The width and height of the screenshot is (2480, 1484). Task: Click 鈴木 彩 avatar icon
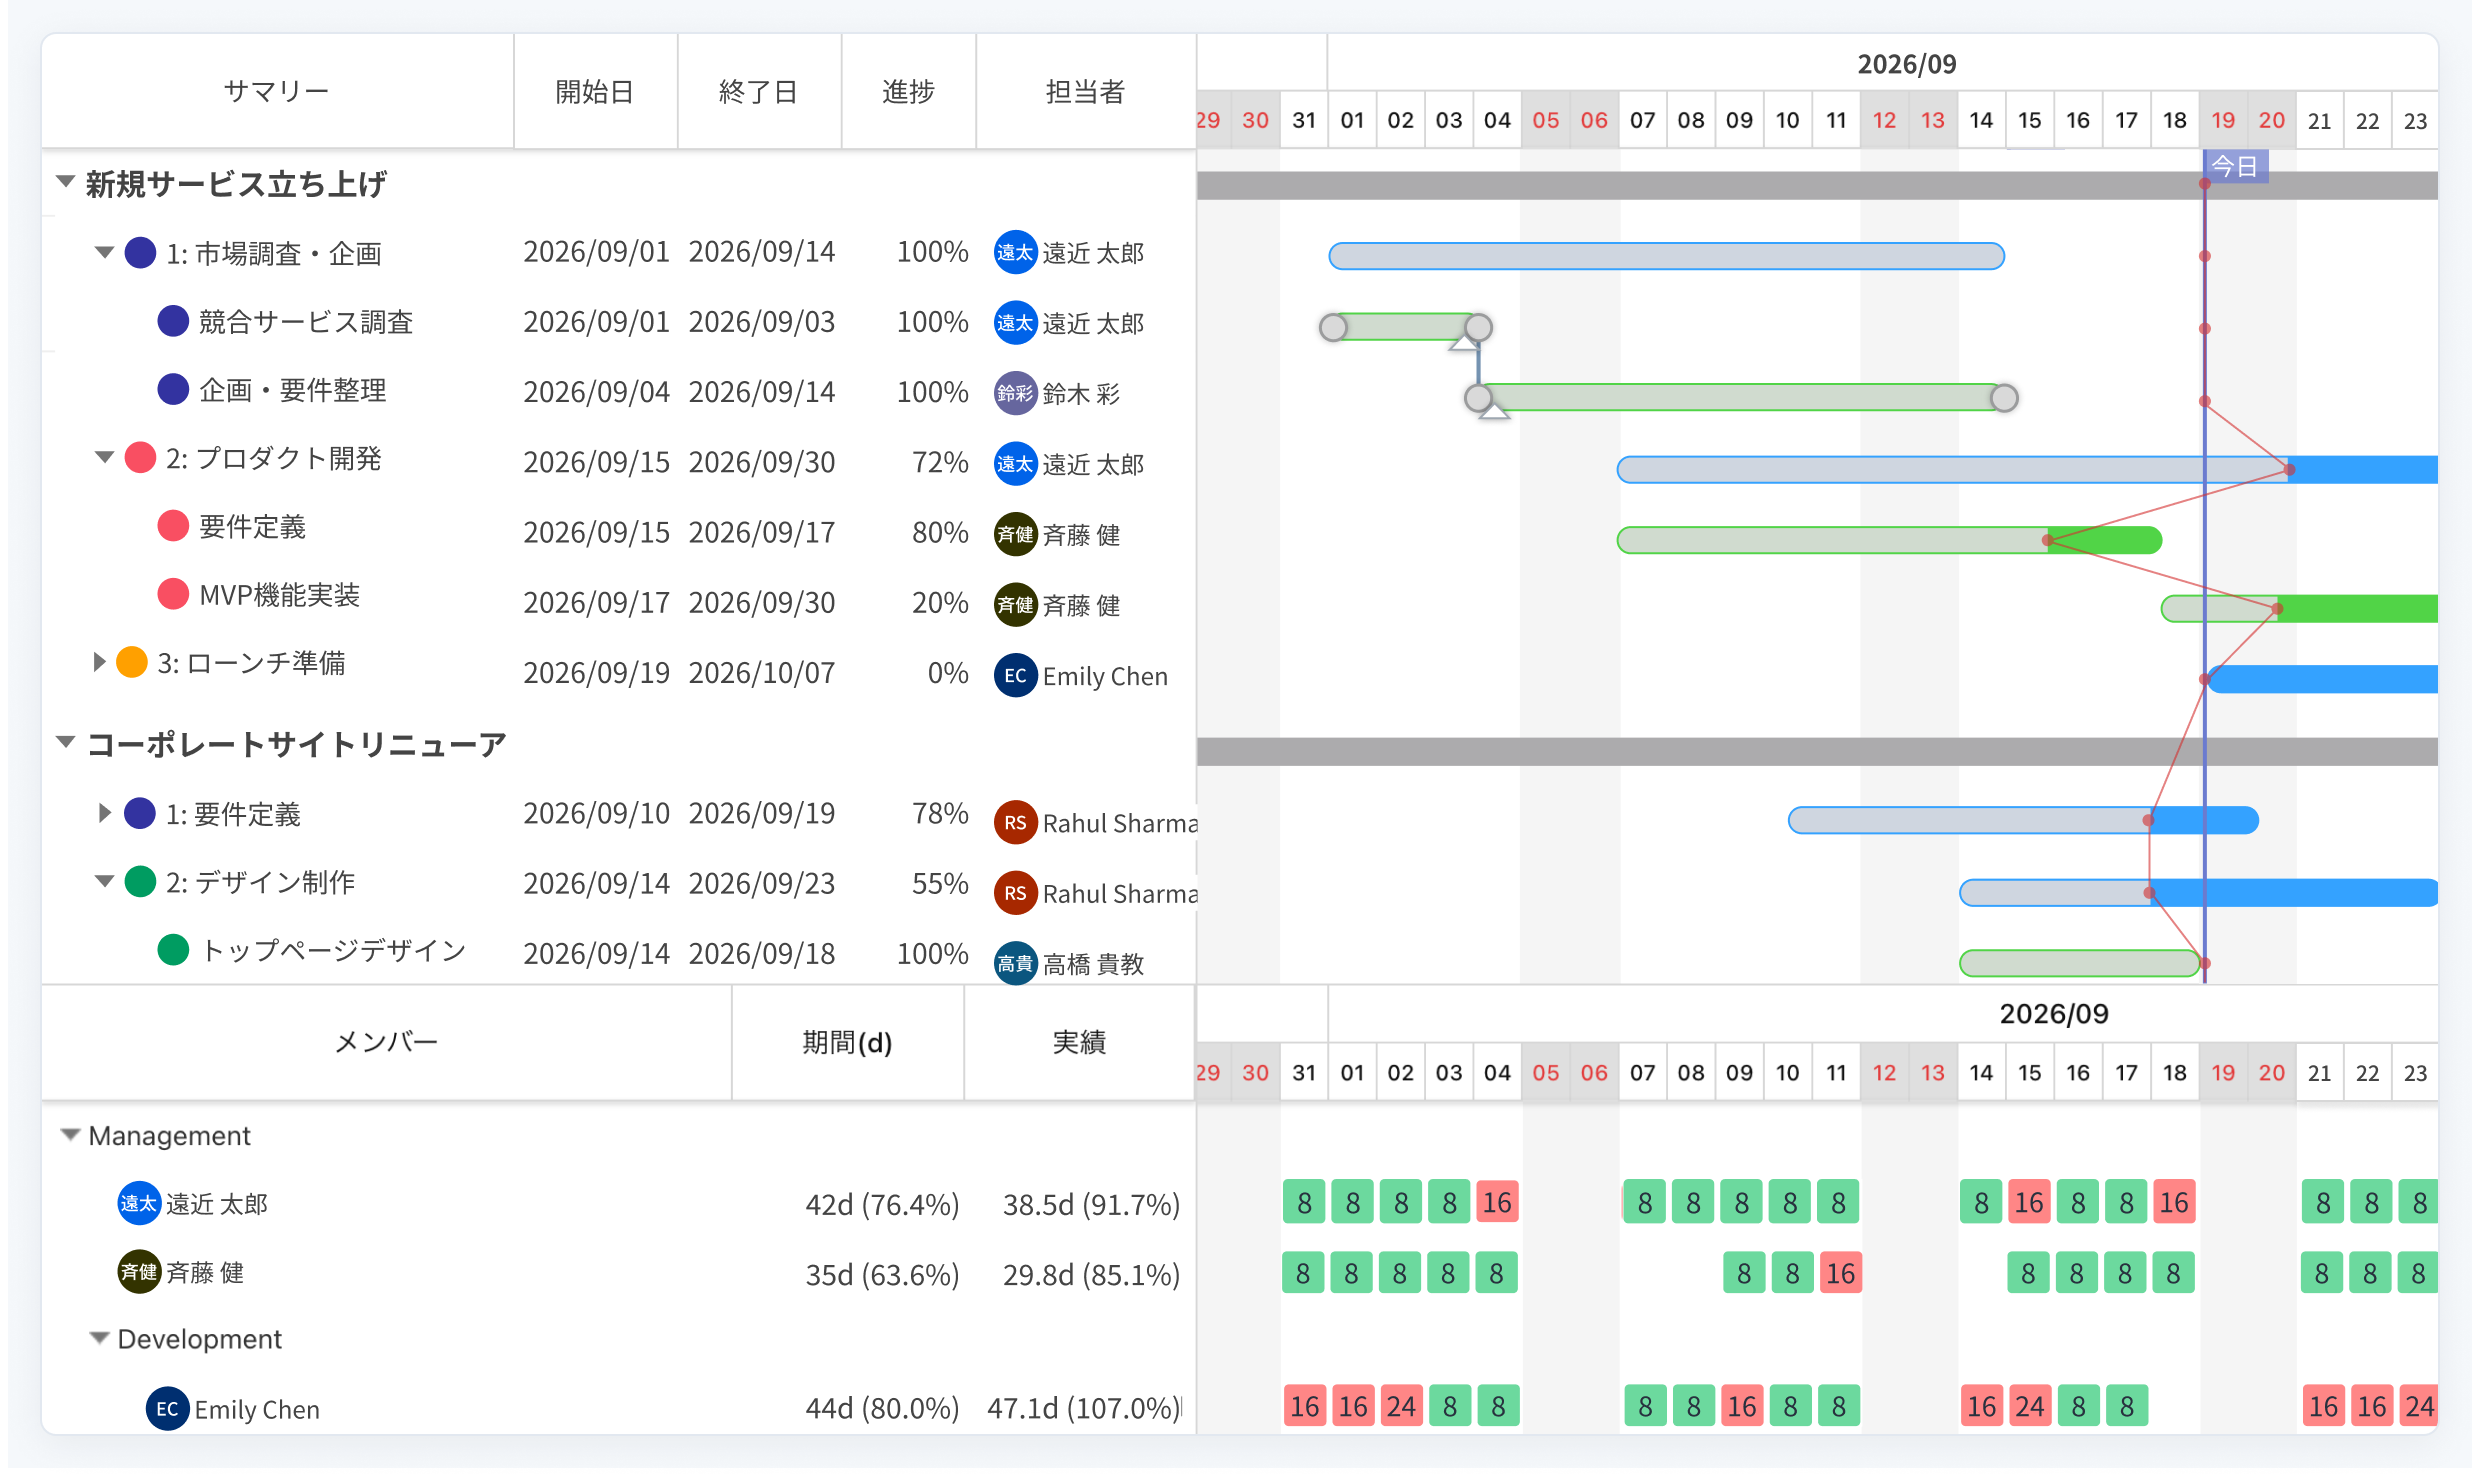click(x=1014, y=393)
